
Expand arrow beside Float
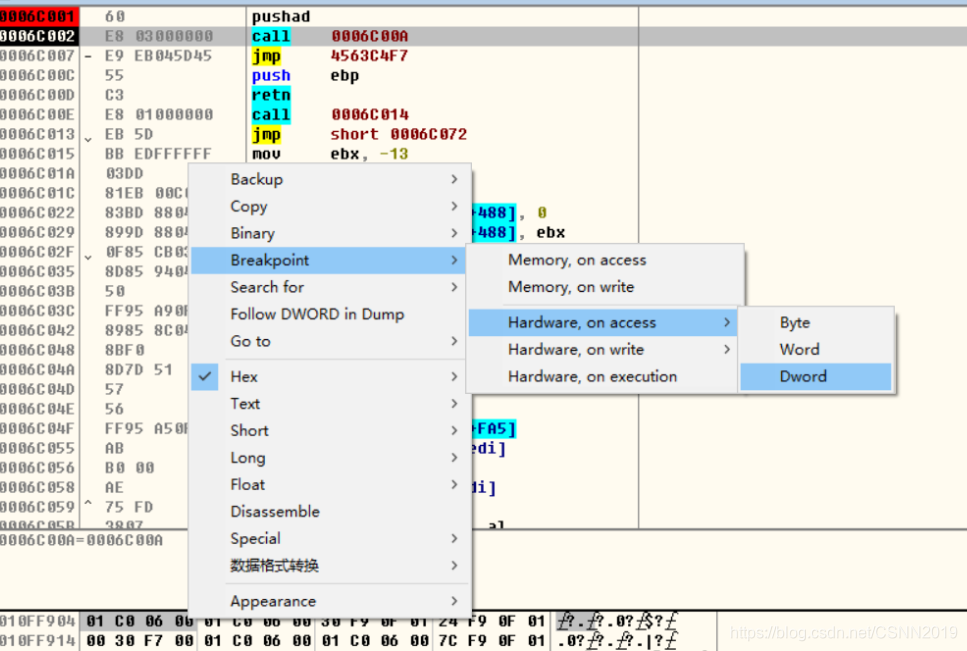[x=455, y=485]
